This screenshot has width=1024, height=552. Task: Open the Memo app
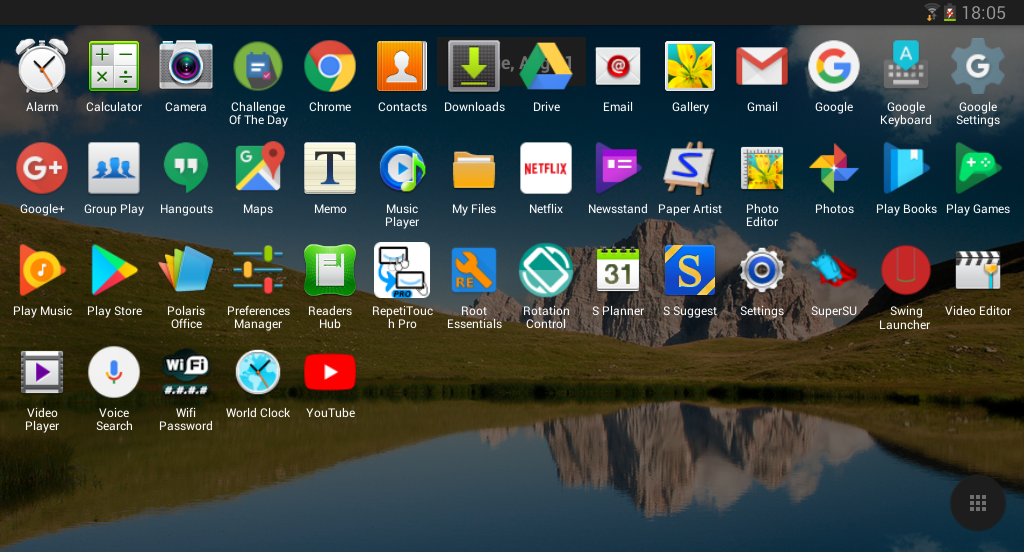[330, 168]
